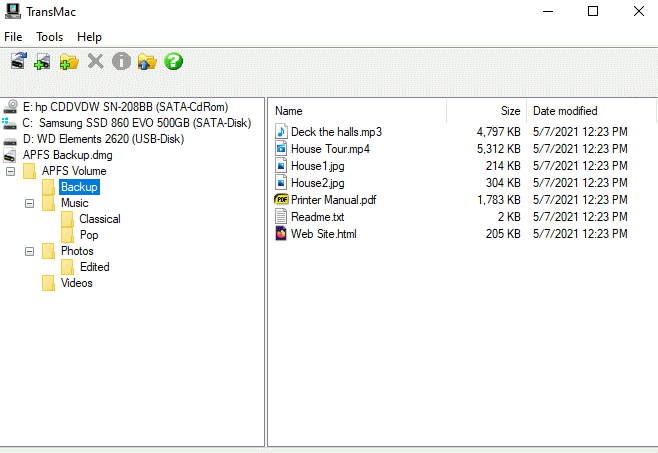Screen dimensions: 658x453
Task: Collapse the APFS Volume tree node
Action: tap(11, 171)
